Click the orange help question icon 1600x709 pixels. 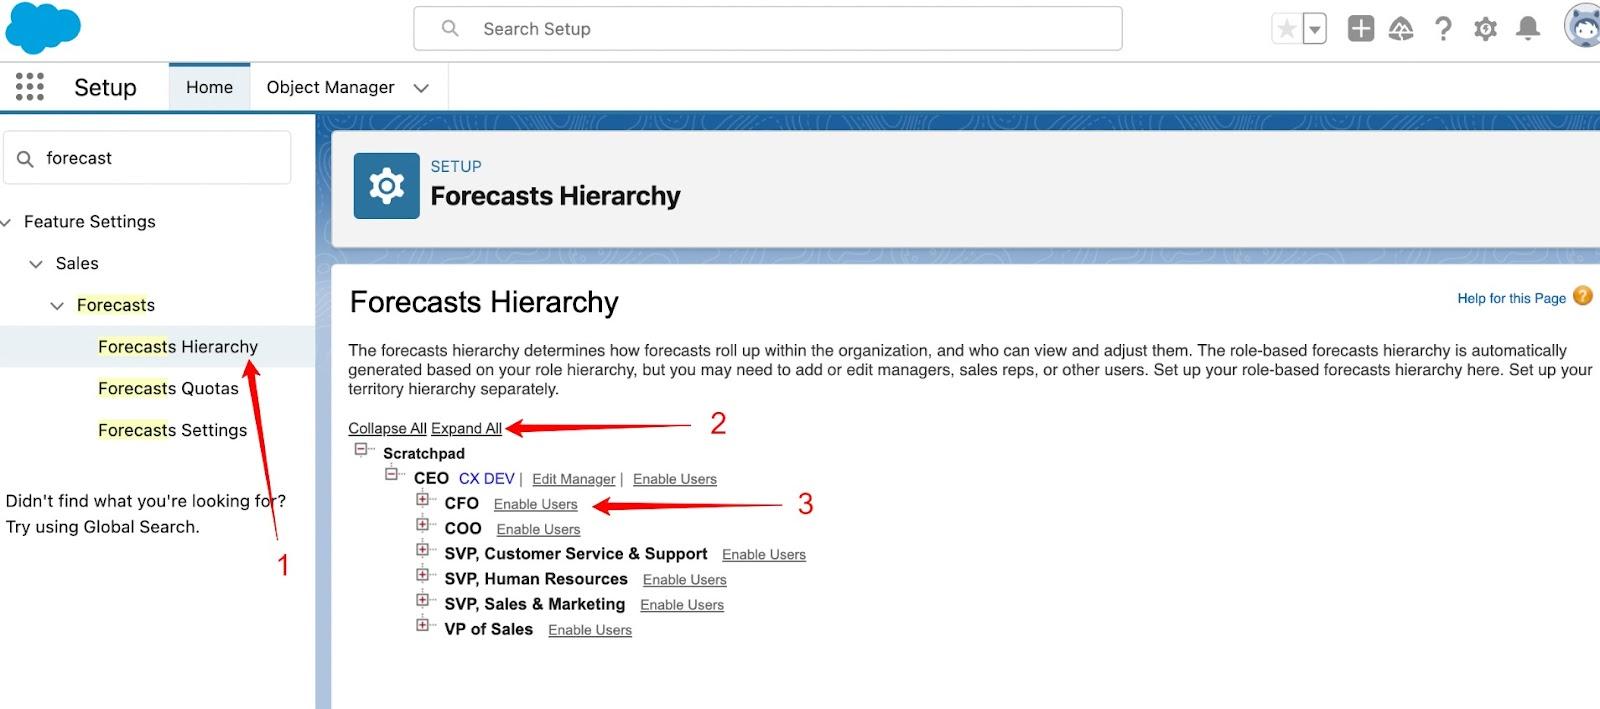1582,296
